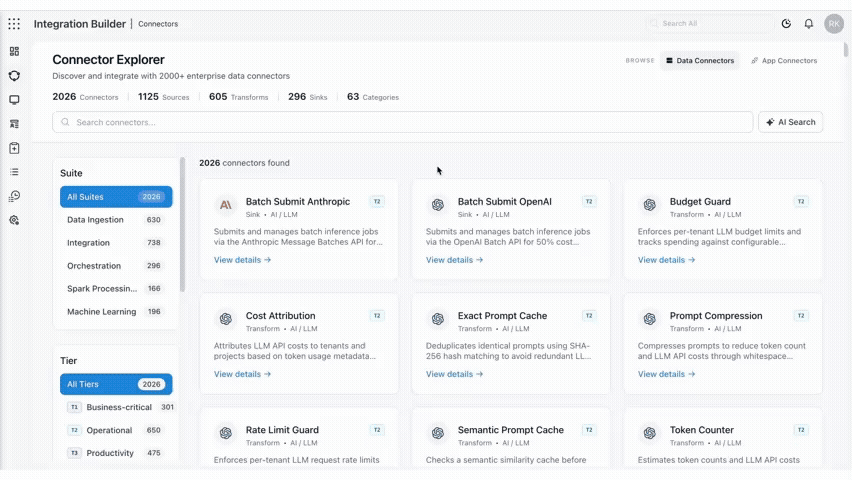This screenshot has width=852, height=480.
Task: Click the monitor icon in left sidebar
Action: tap(14, 100)
